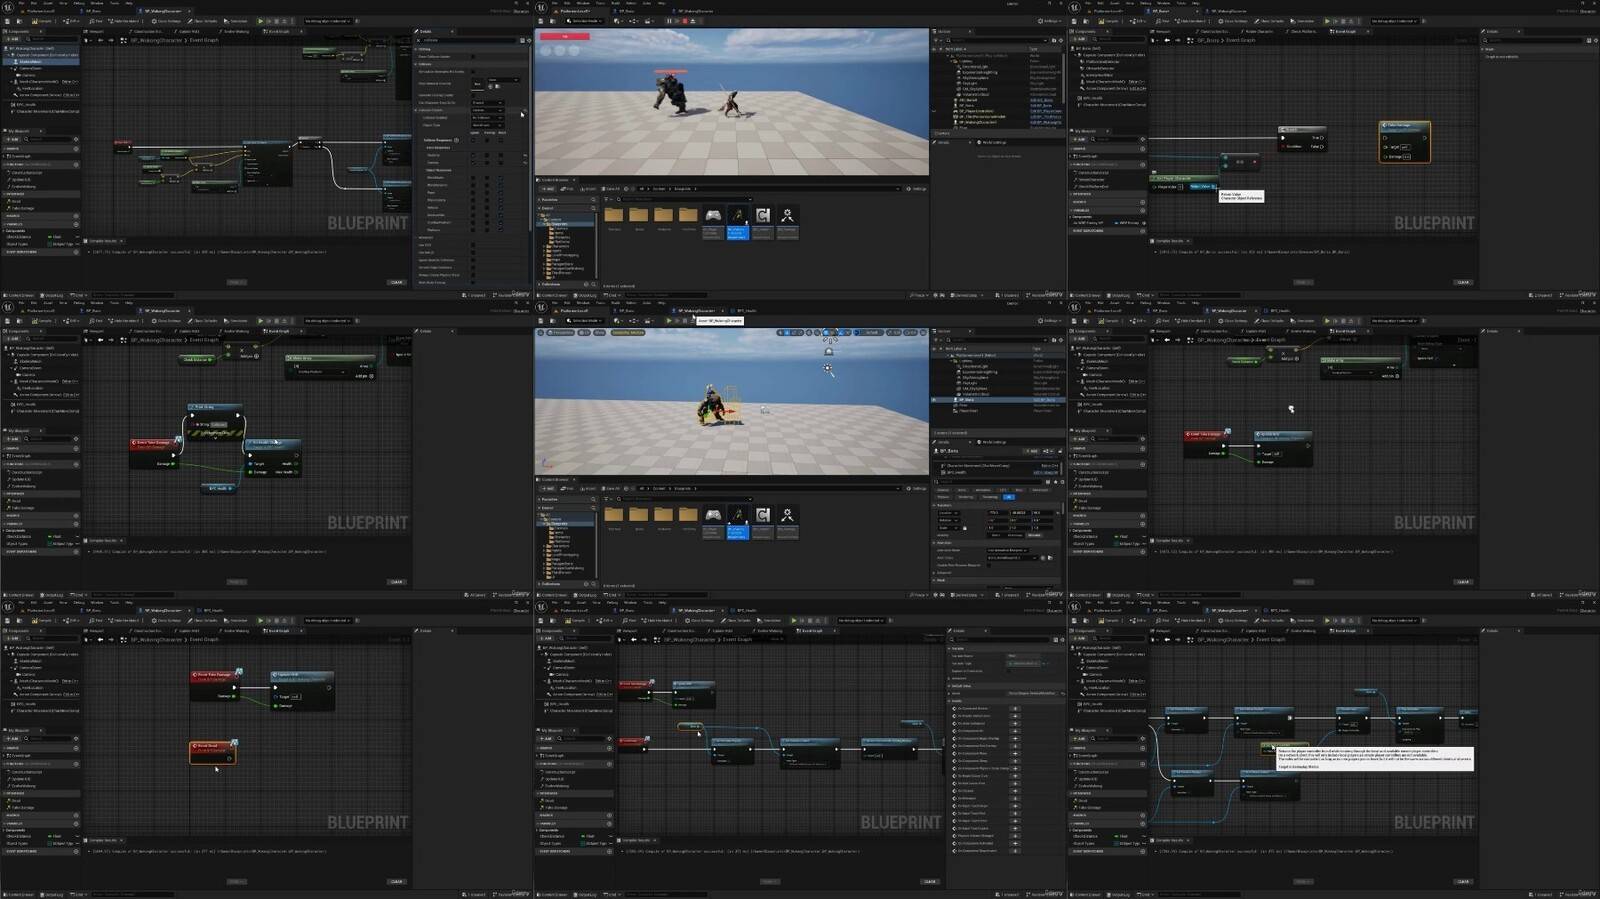The image size is (1600, 899).
Task: Open the Content Drawer in the gameplay frame
Action: (x=552, y=295)
